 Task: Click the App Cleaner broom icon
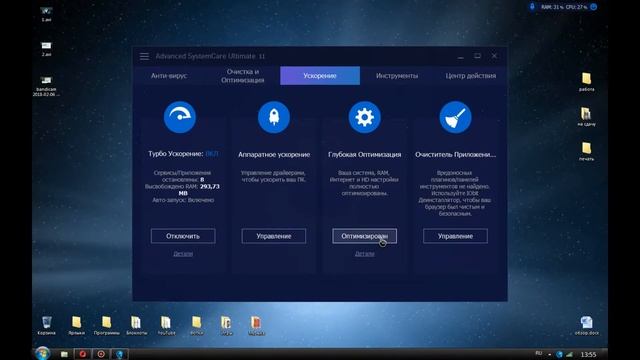(456, 117)
